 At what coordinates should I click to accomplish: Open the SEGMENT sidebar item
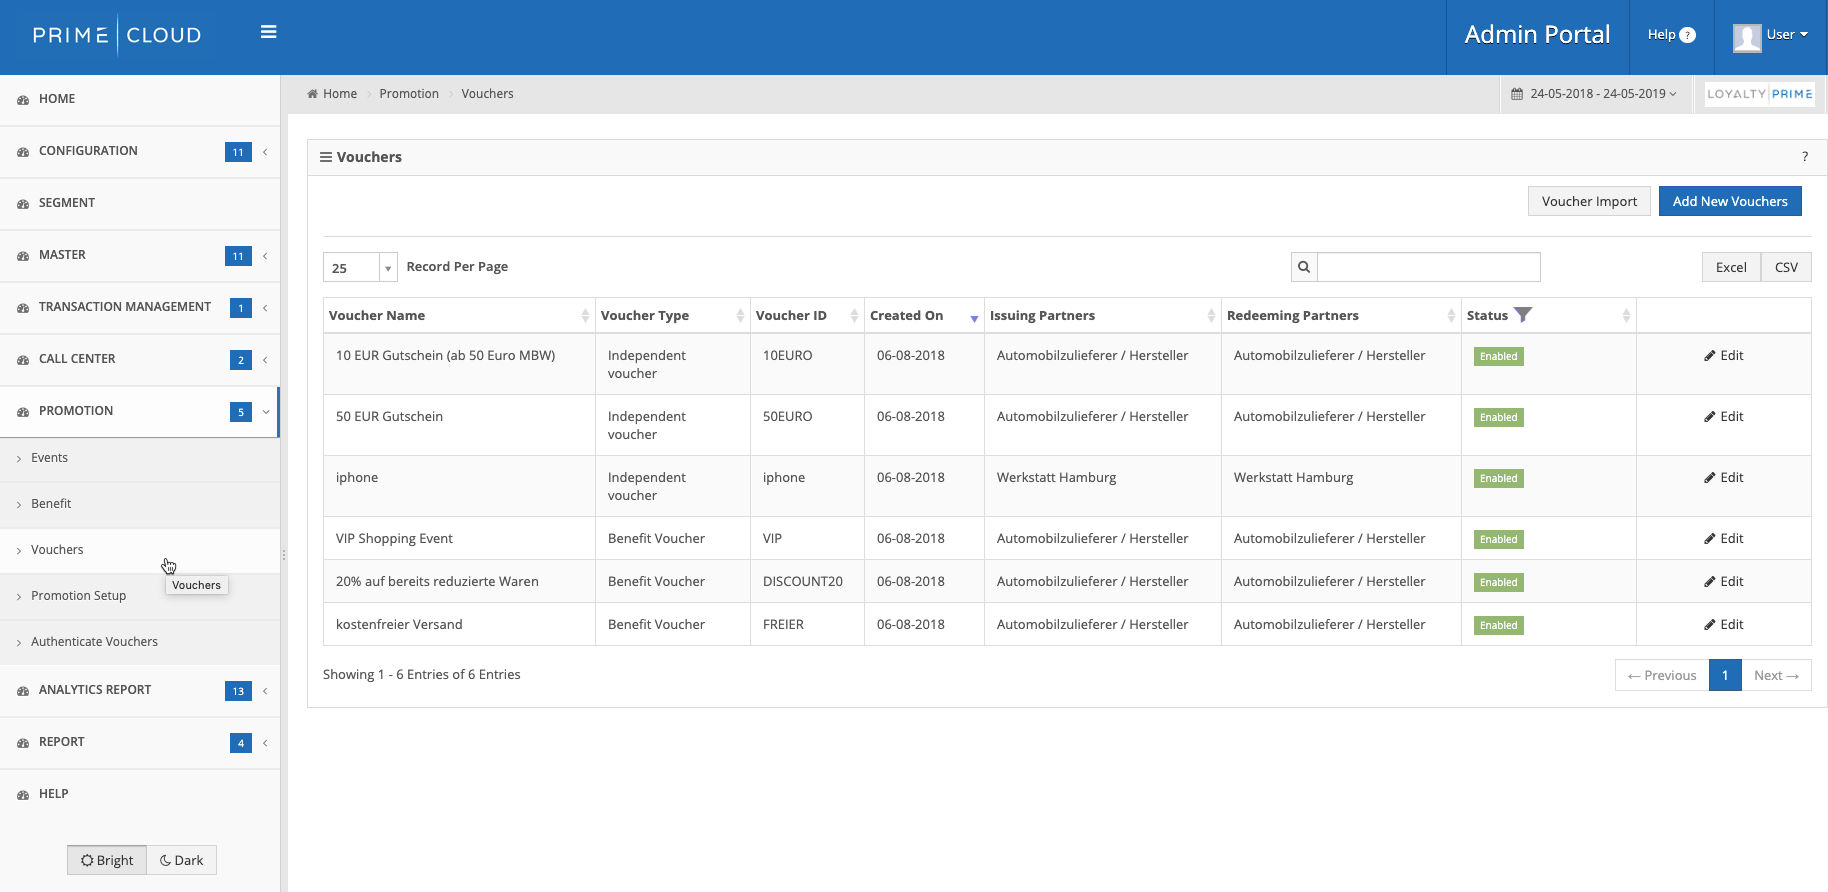(140, 203)
